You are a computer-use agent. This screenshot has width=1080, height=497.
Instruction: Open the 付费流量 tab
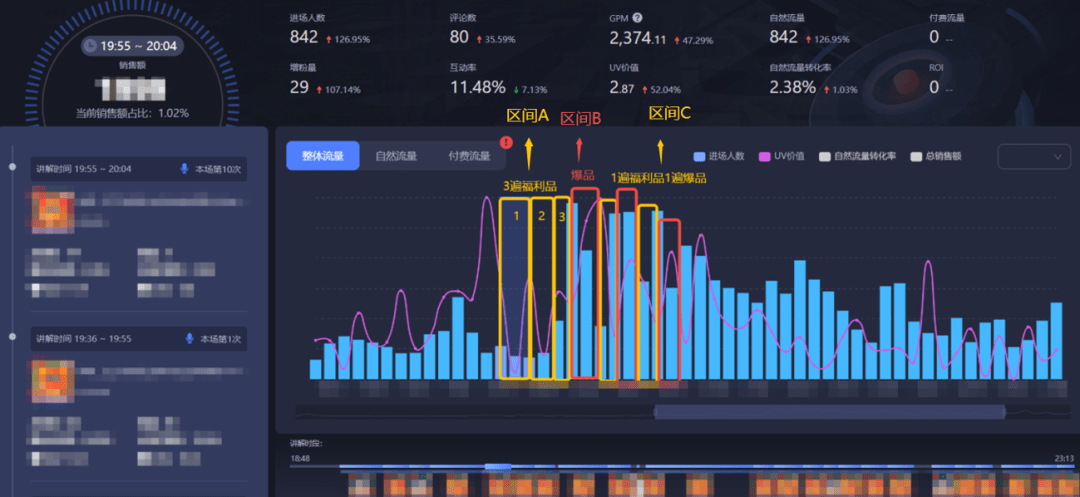469,156
